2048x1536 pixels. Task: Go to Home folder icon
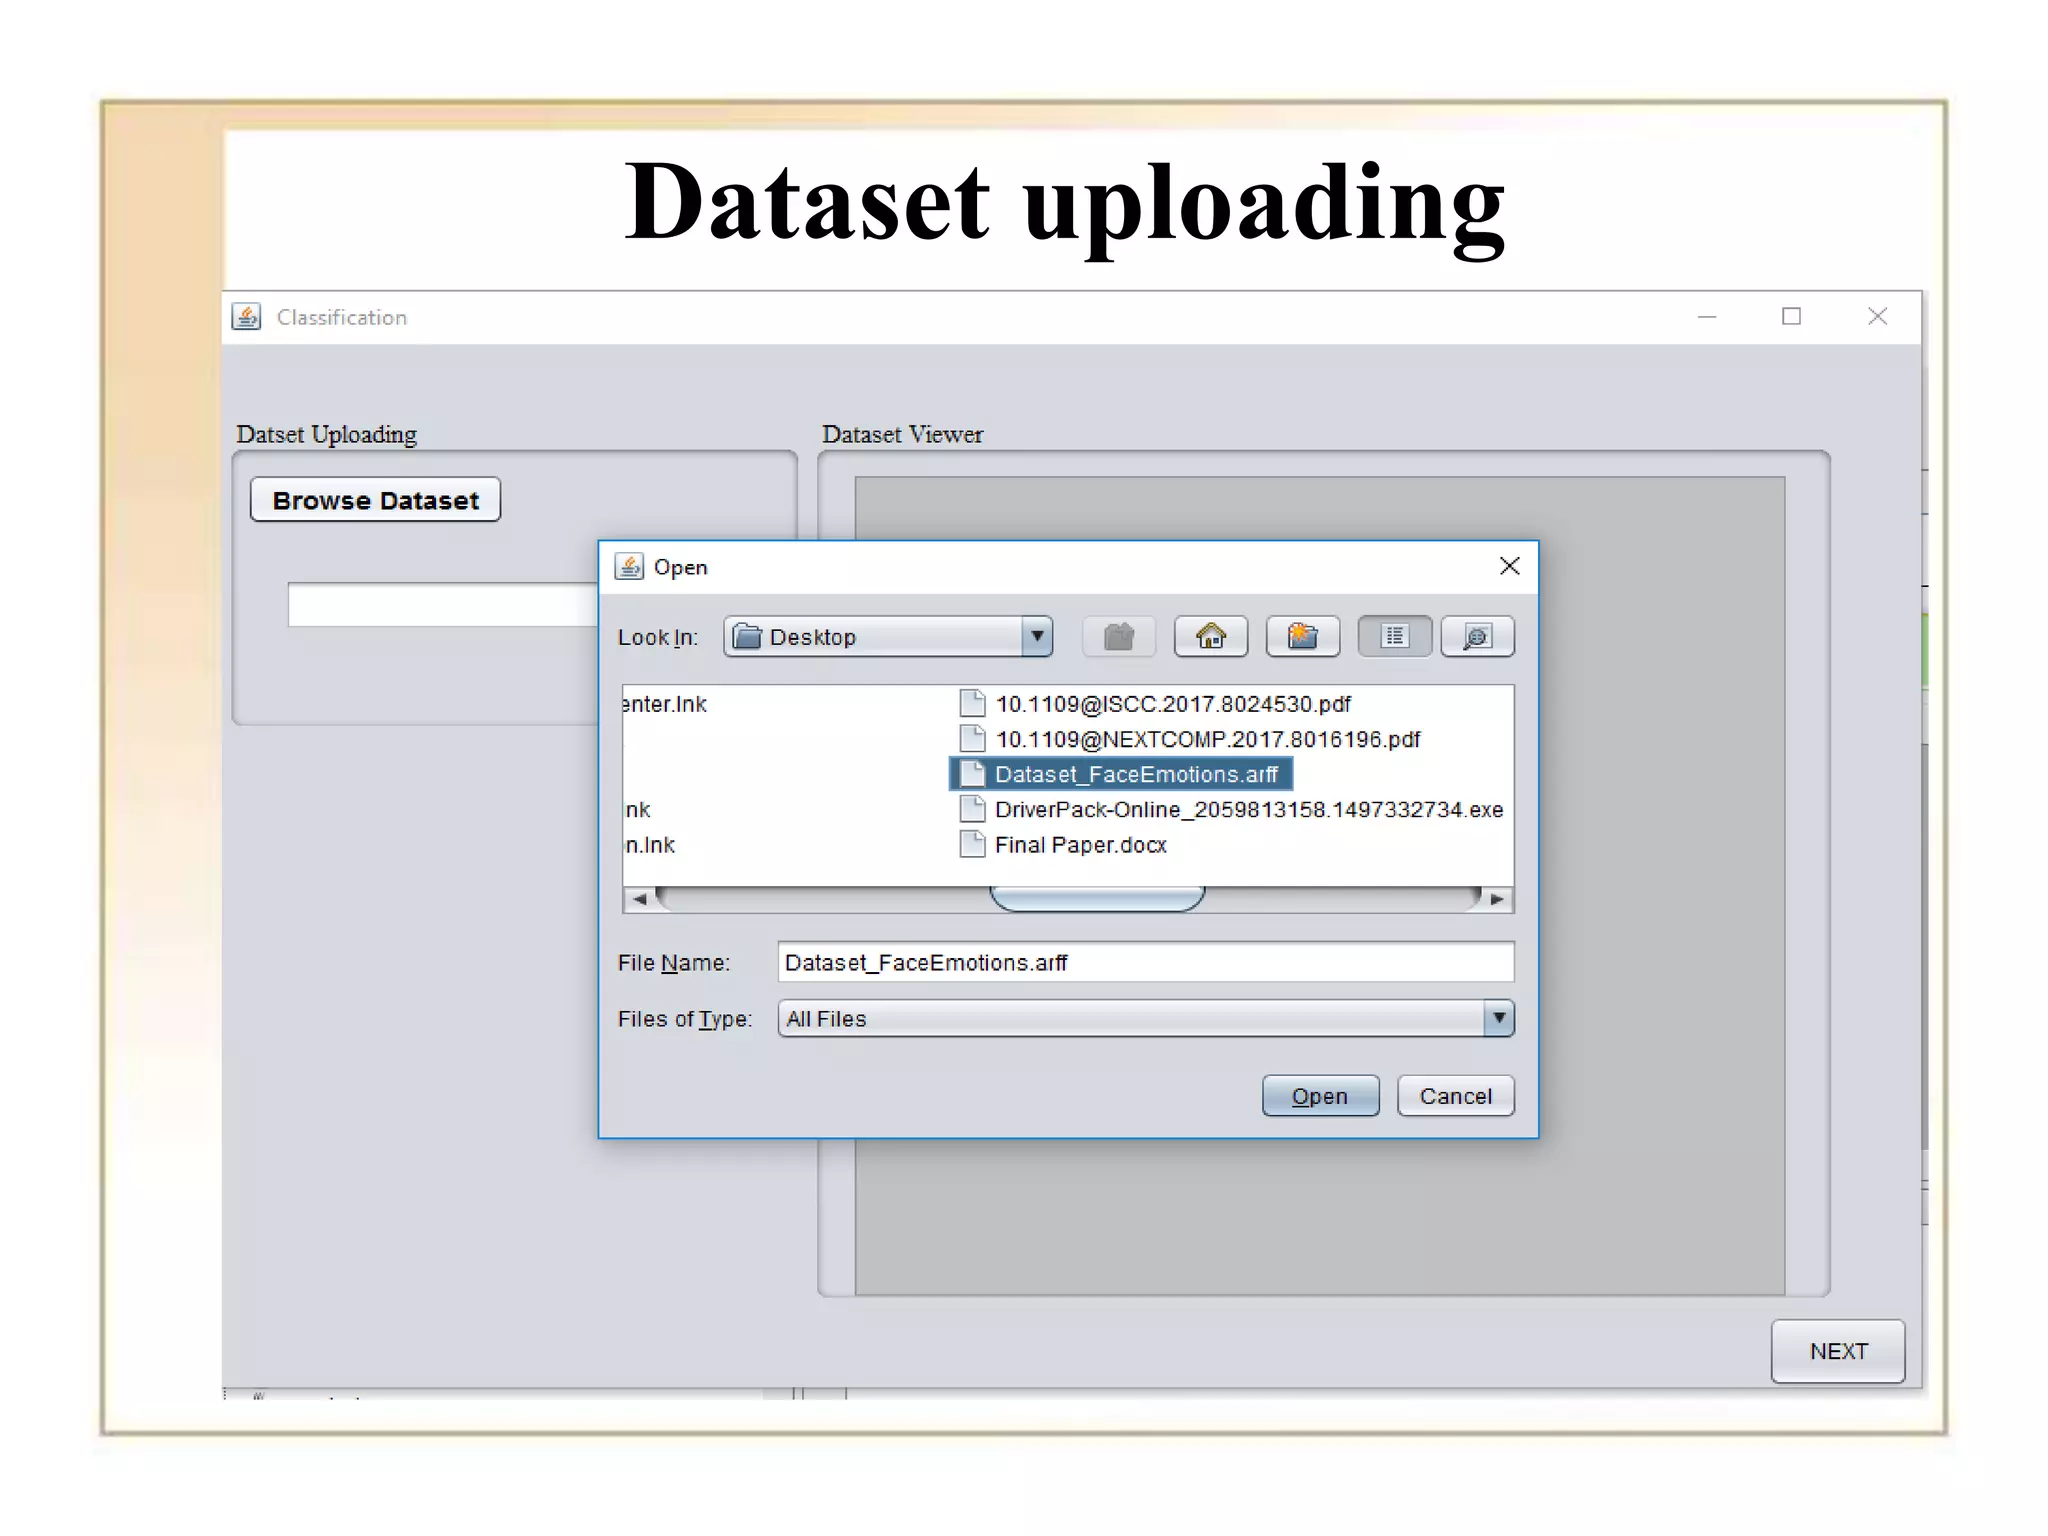[x=1210, y=636]
